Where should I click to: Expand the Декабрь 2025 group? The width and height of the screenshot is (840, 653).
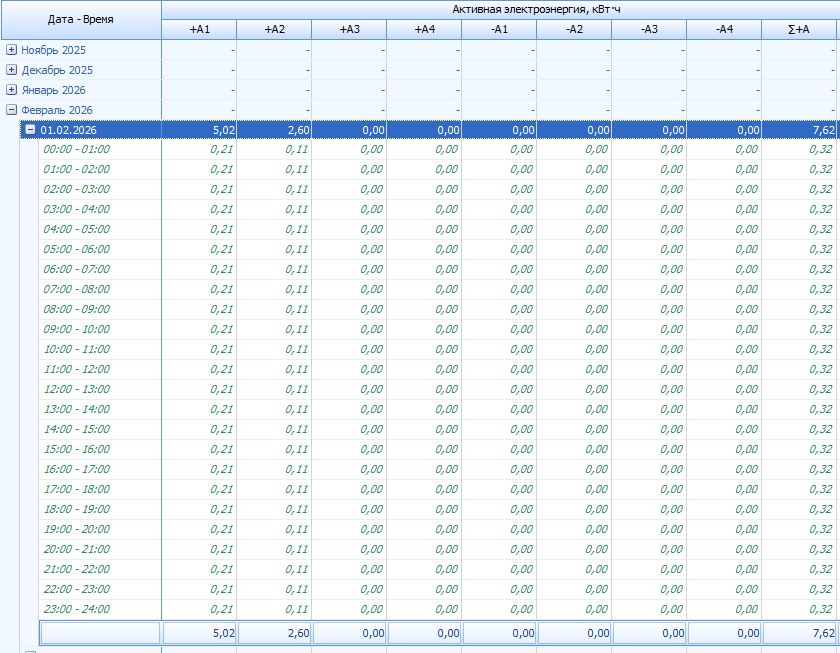[x=11, y=70]
